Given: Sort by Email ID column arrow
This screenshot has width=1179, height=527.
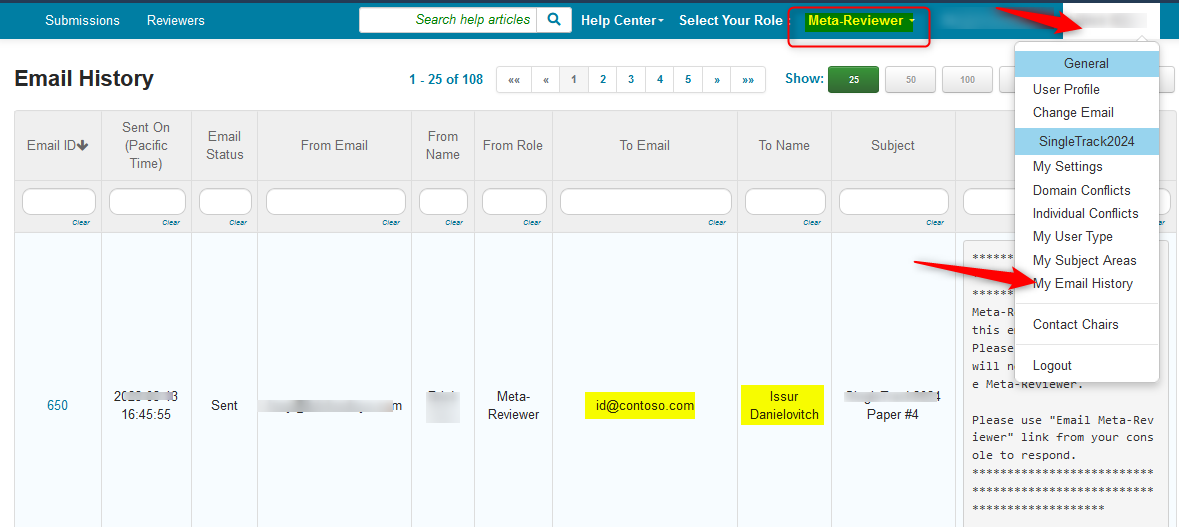Looking at the screenshot, I should 82,146.
